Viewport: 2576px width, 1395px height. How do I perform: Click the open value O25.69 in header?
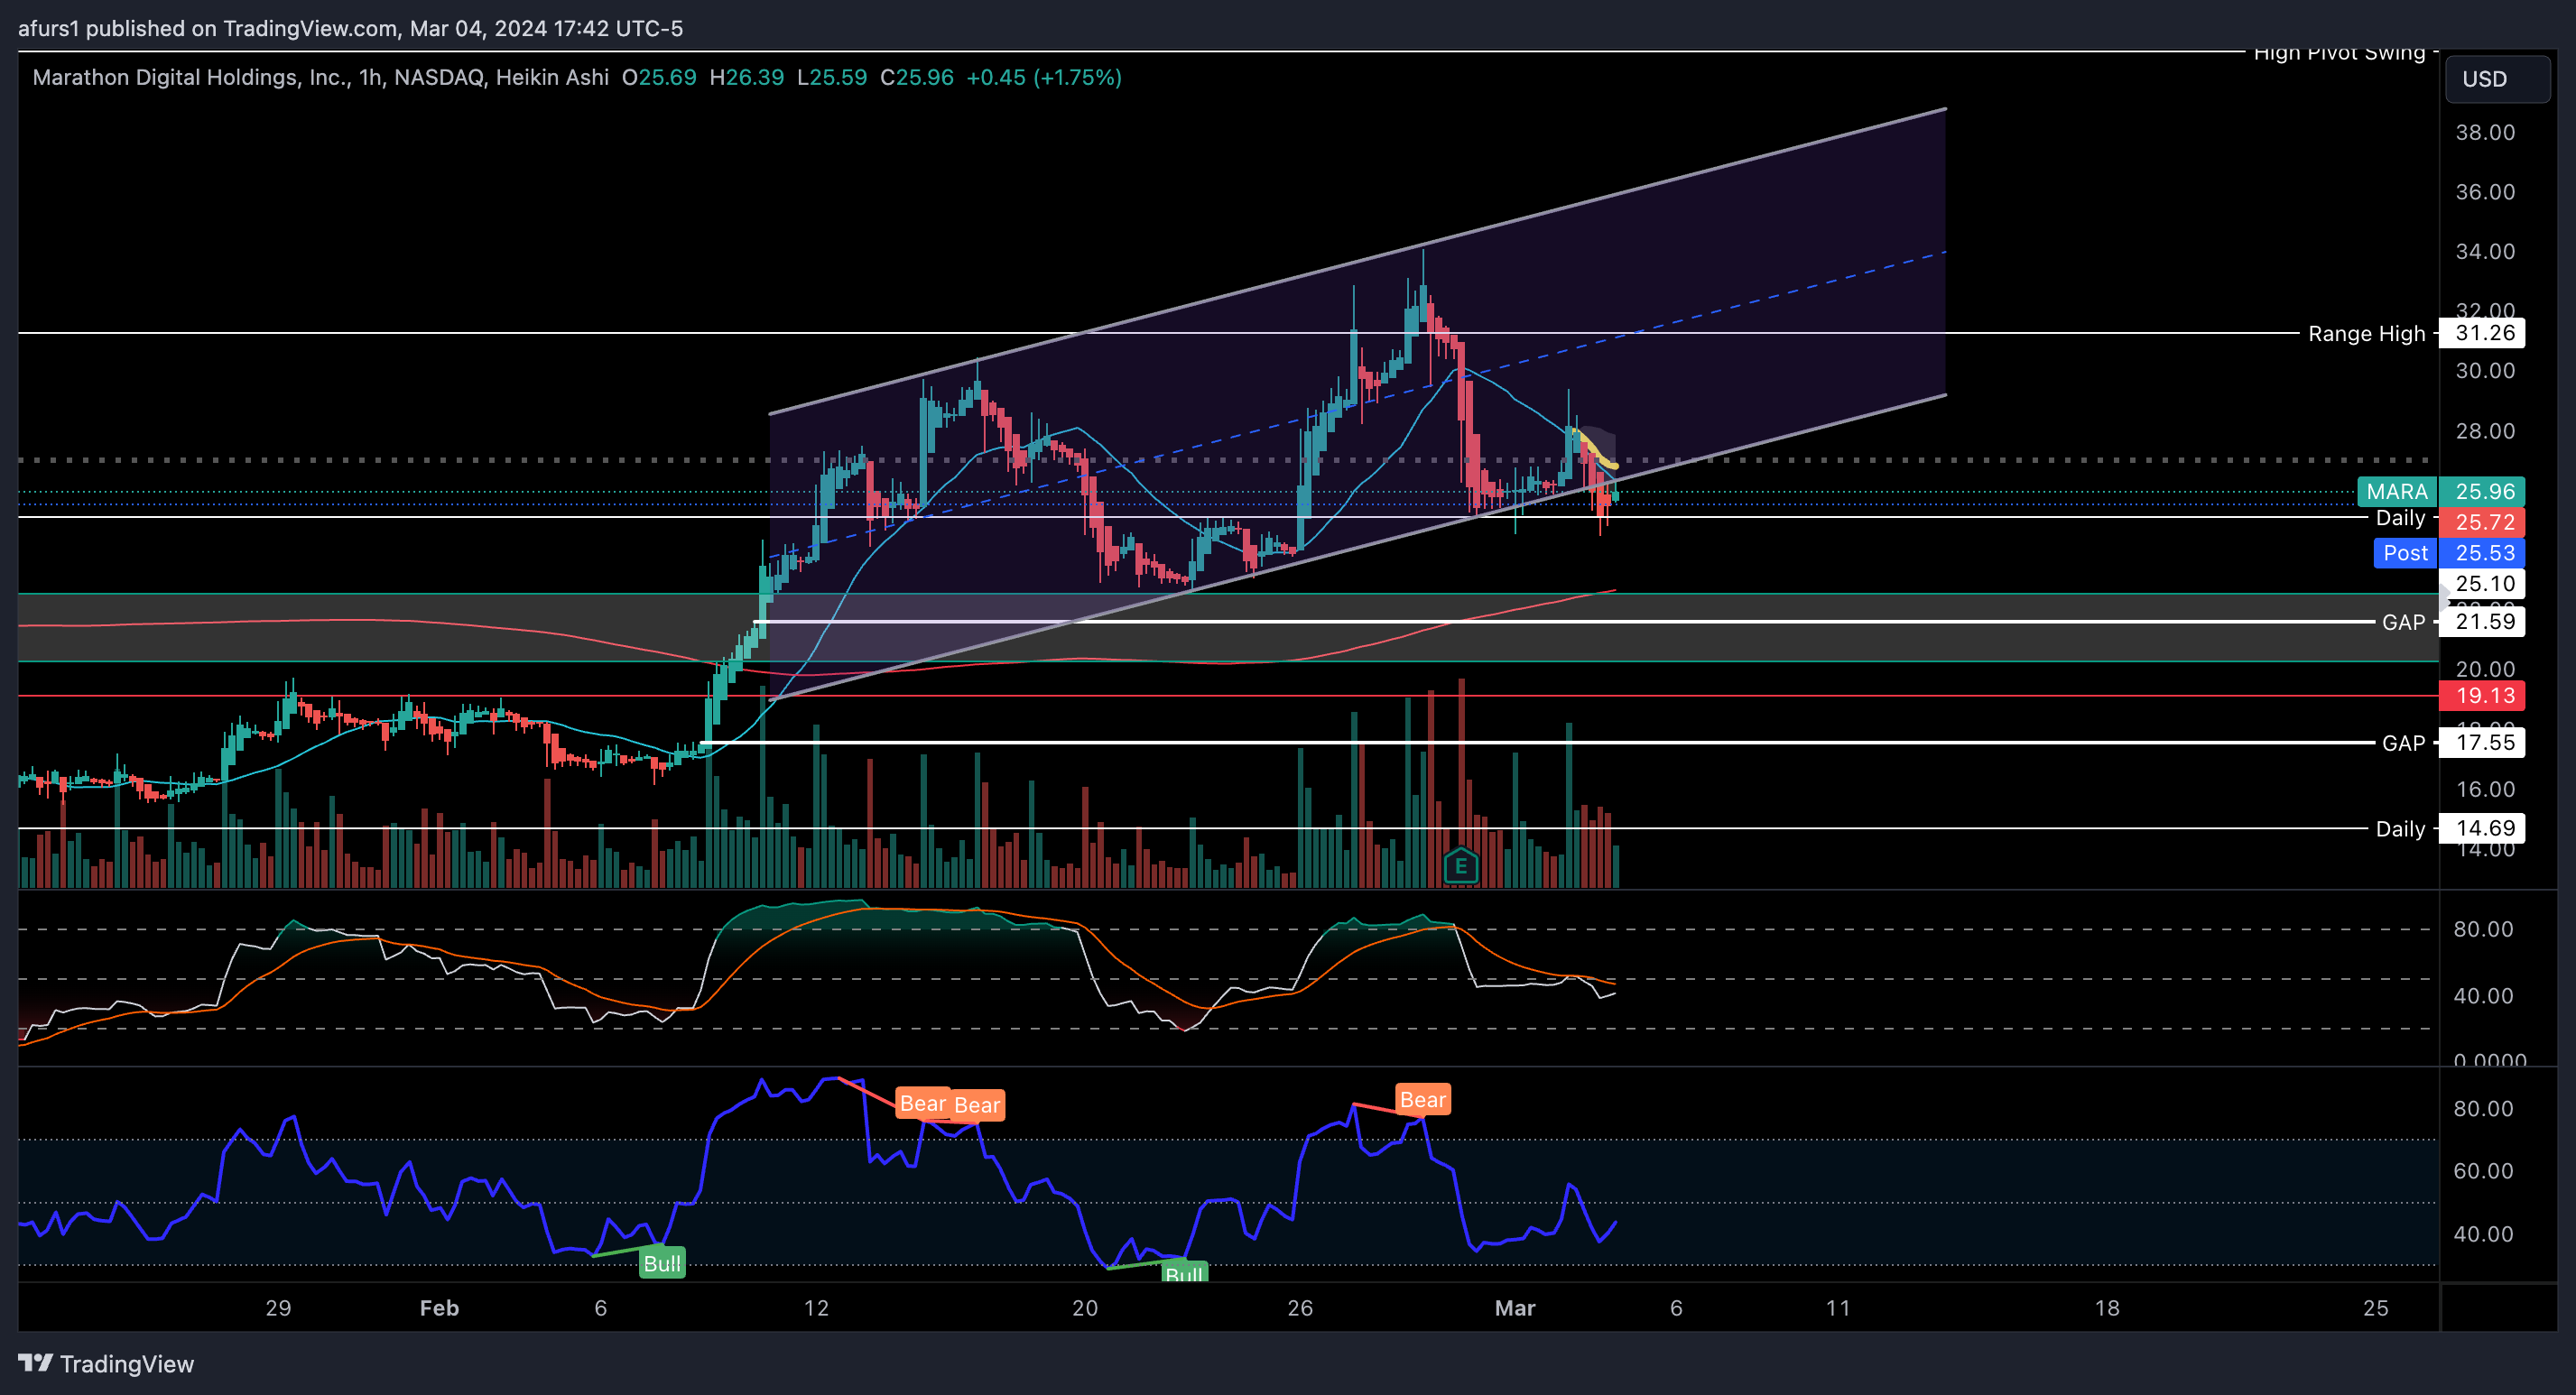click(x=659, y=77)
